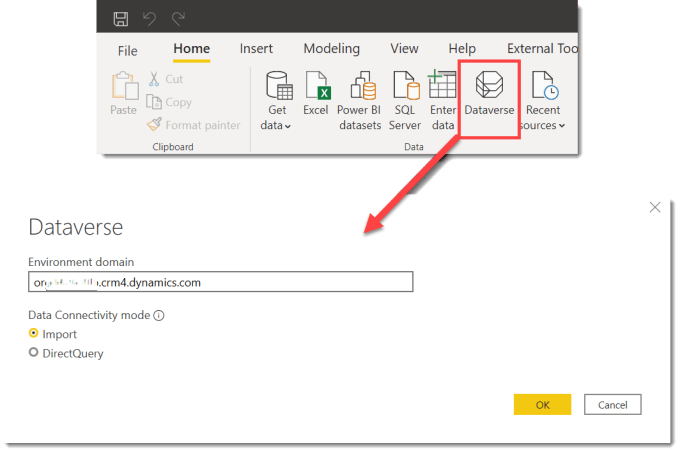Open the Get data dropdown

276,101
